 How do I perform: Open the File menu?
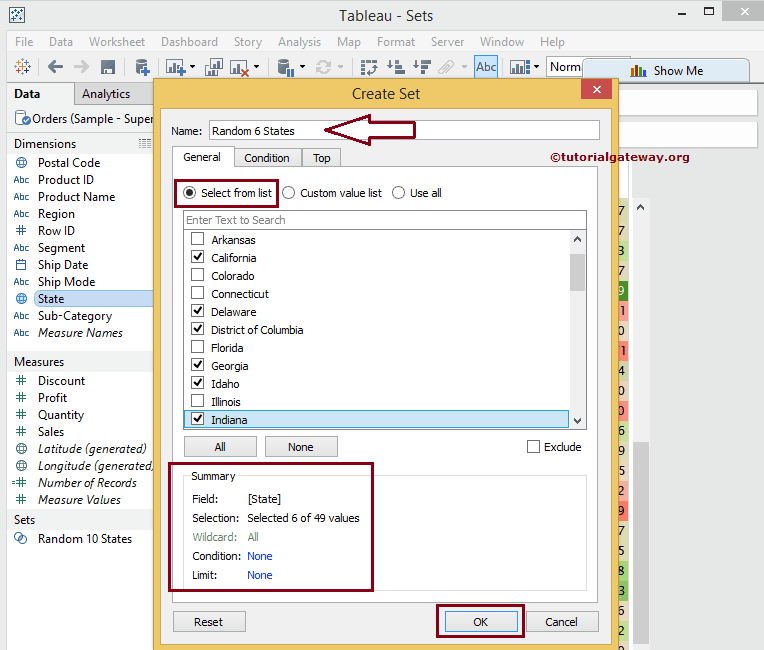[24, 42]
